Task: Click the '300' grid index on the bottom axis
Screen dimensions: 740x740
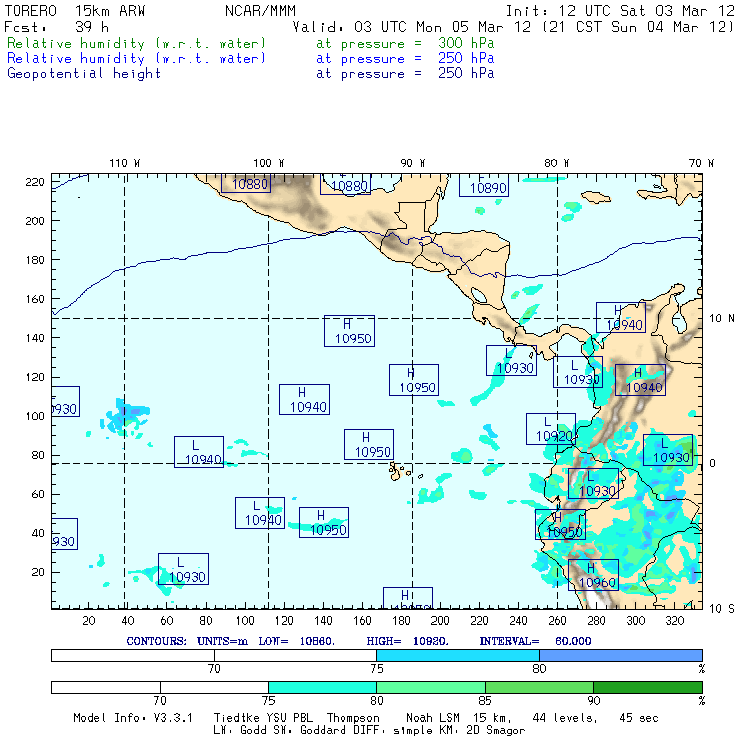Action: click(635, 621)
